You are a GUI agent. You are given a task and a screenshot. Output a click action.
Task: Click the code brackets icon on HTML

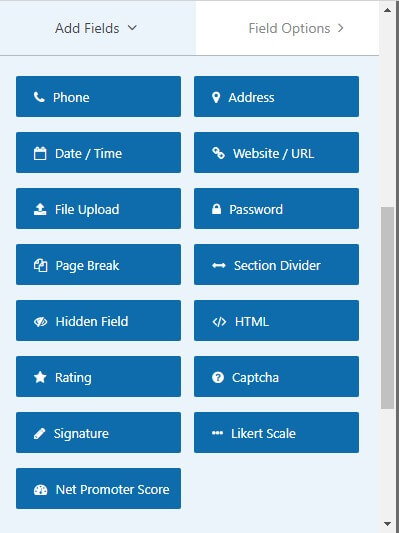coord(219,322)
